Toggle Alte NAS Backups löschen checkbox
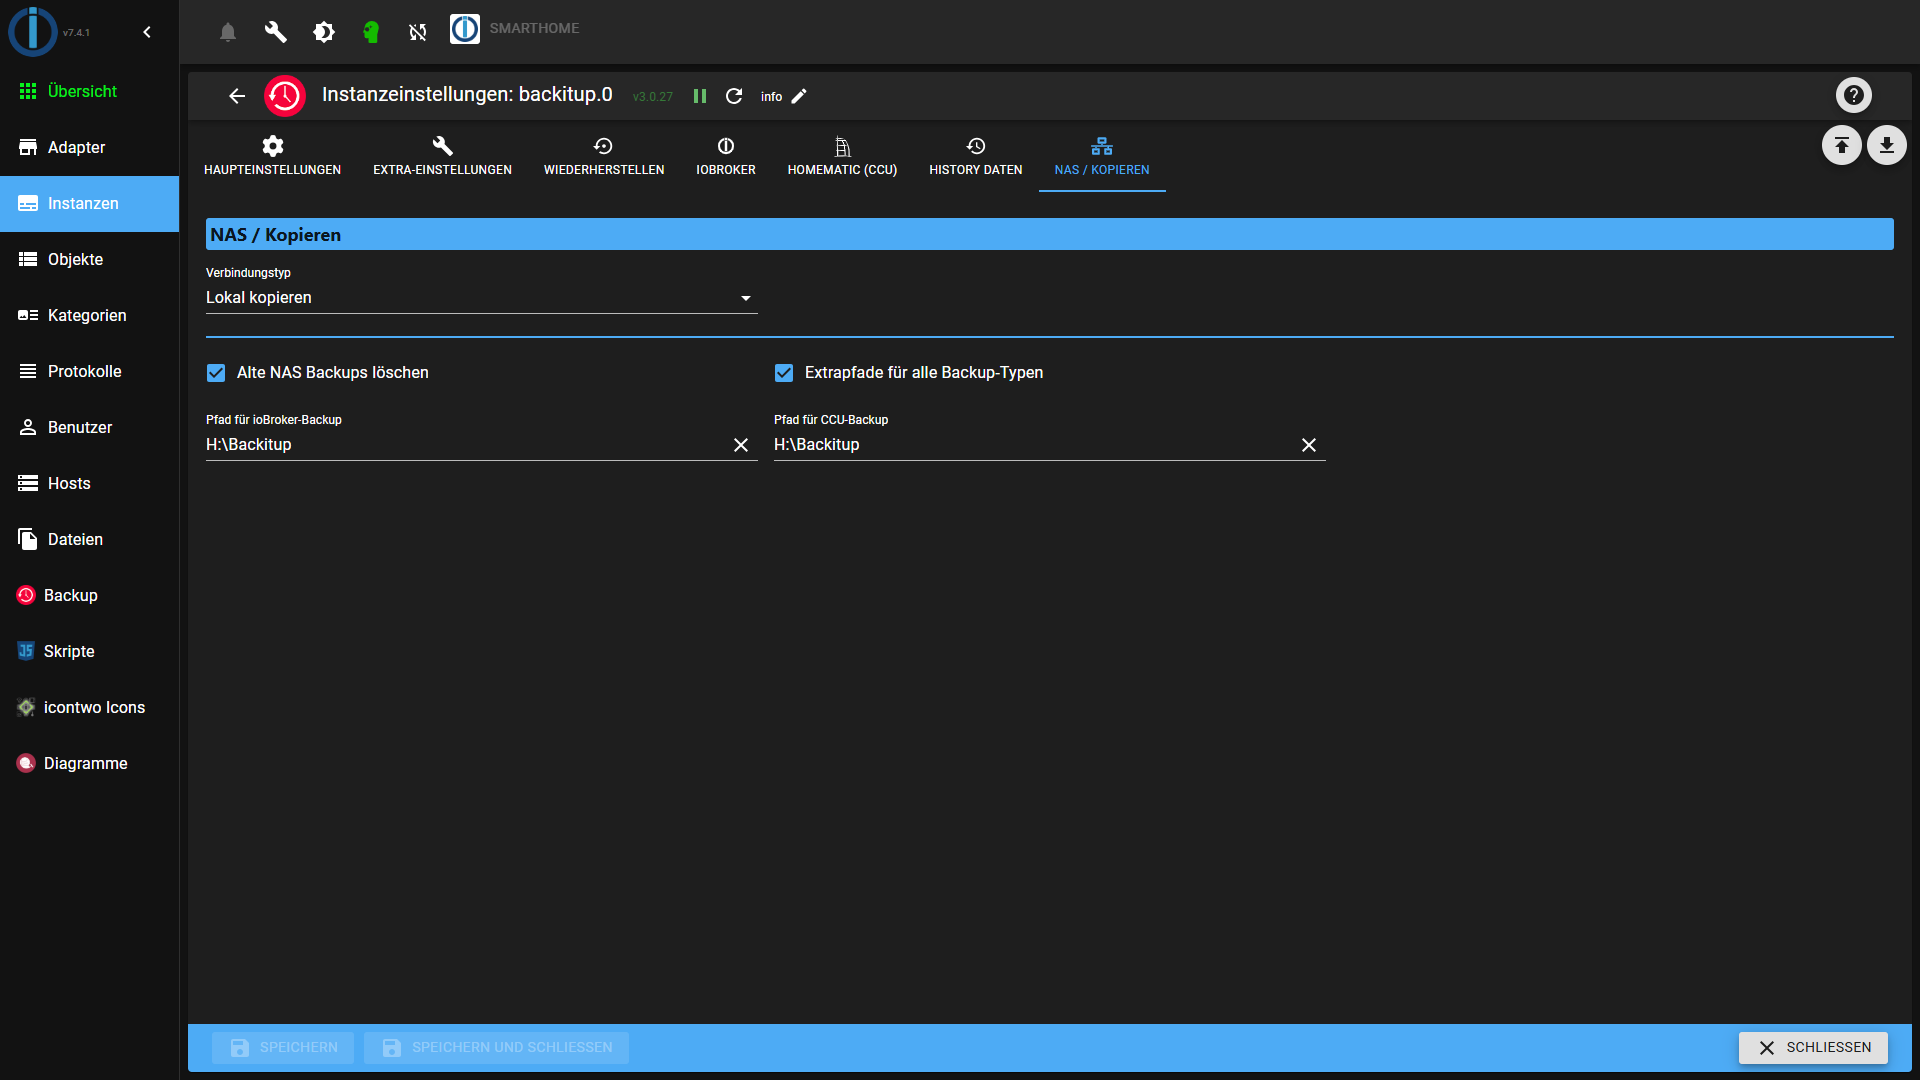Image resolution: width=1920 pixels, height=1080 pixels. tap(216, 373)
